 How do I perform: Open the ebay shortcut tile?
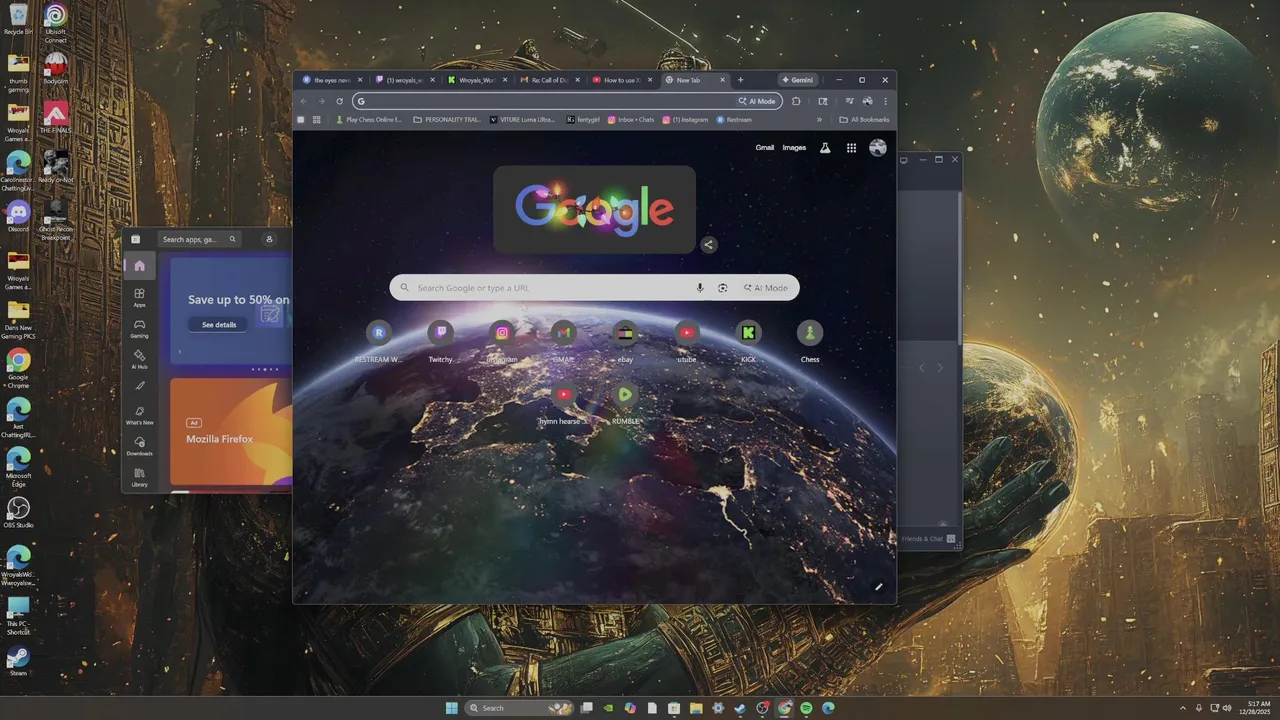[x=625, y=341]
